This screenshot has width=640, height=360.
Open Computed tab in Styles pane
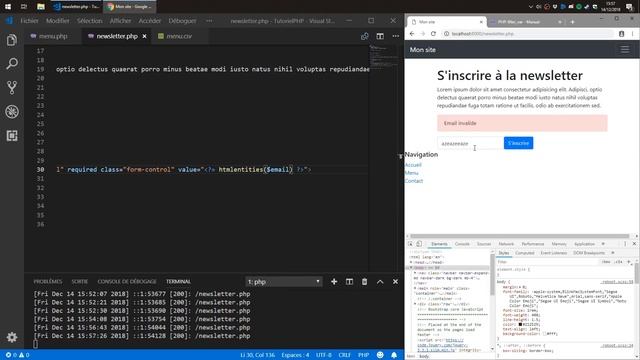pos(524,253)
